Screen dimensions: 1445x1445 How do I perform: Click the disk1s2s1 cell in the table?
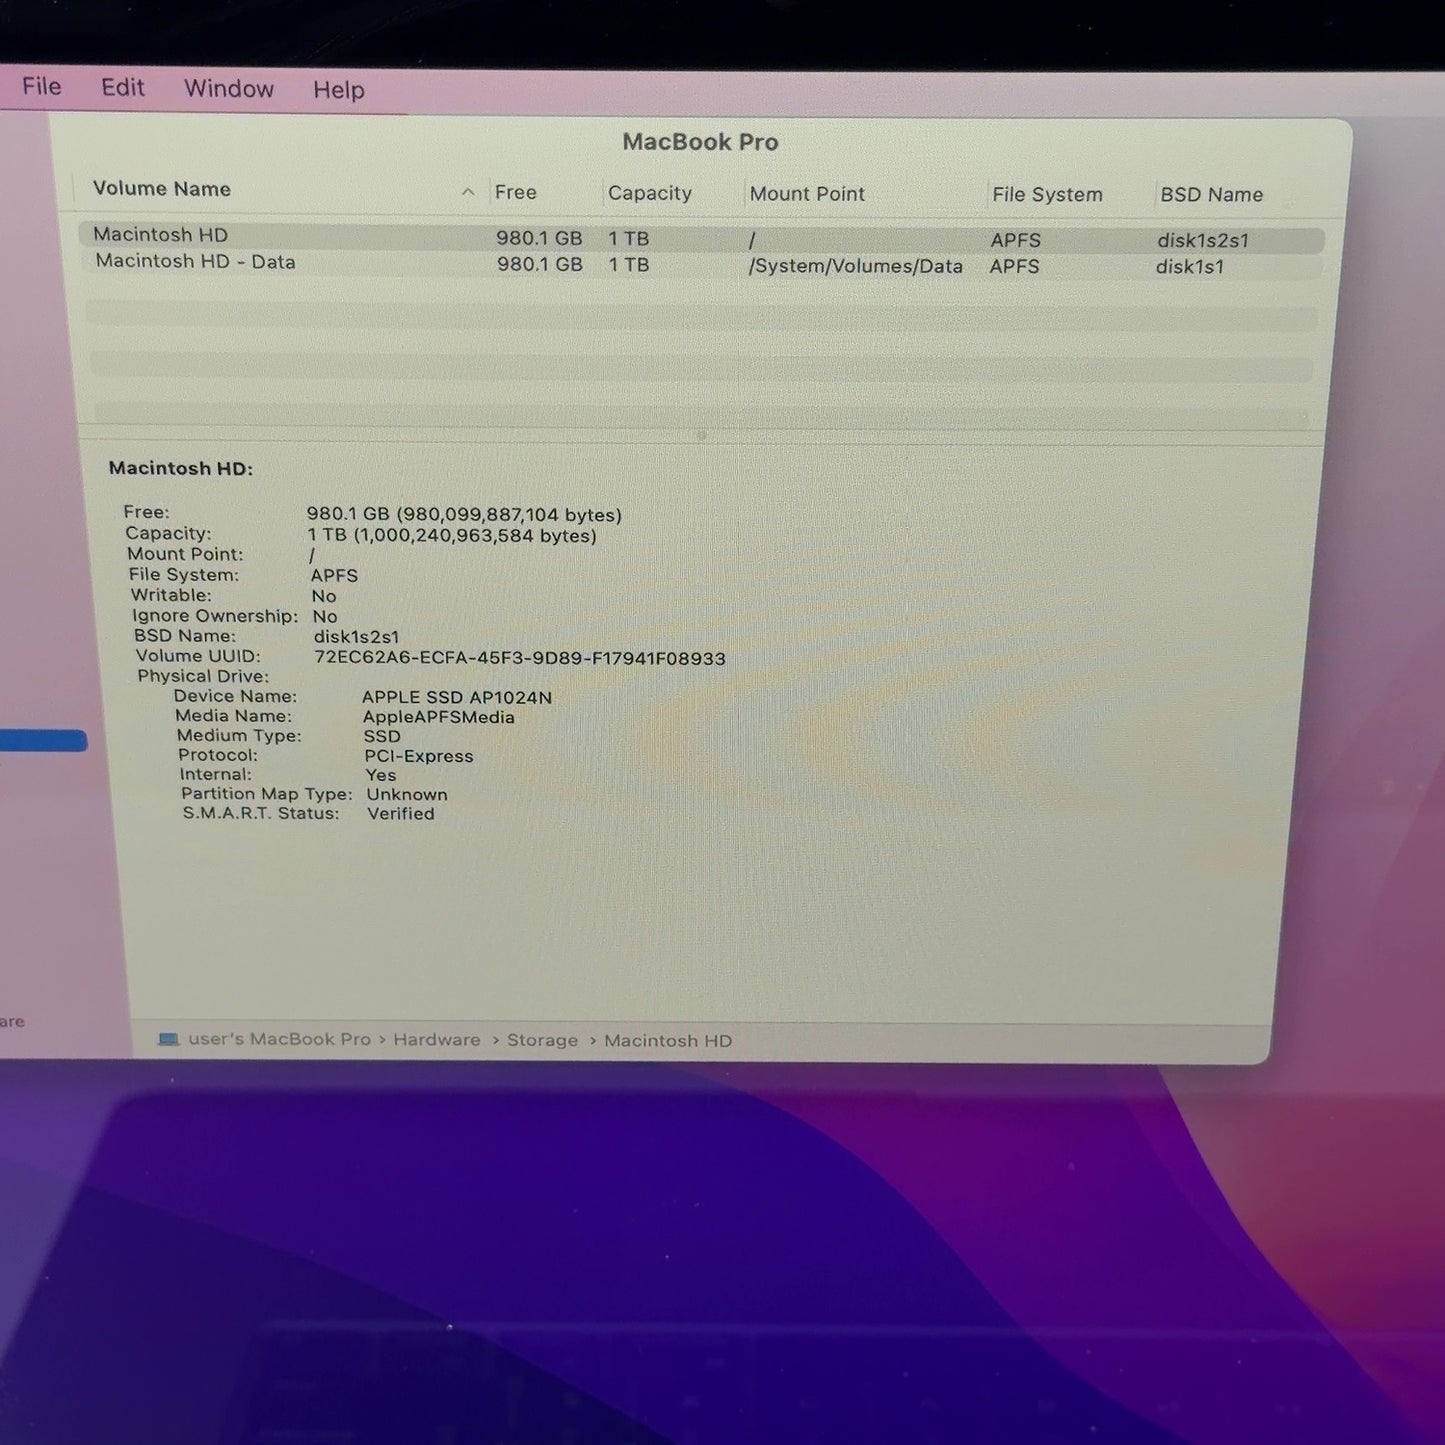pyautogui.click(x=1203, y=240)
